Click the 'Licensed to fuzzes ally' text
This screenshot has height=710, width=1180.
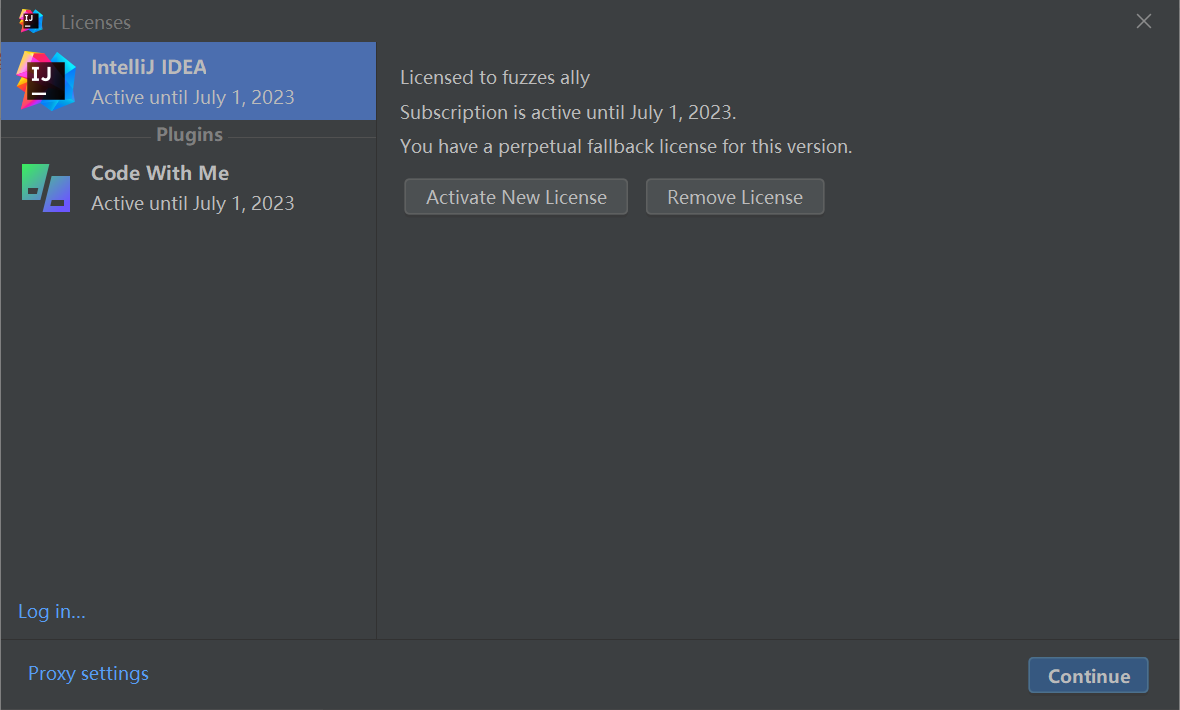click(x=495, y=78)
